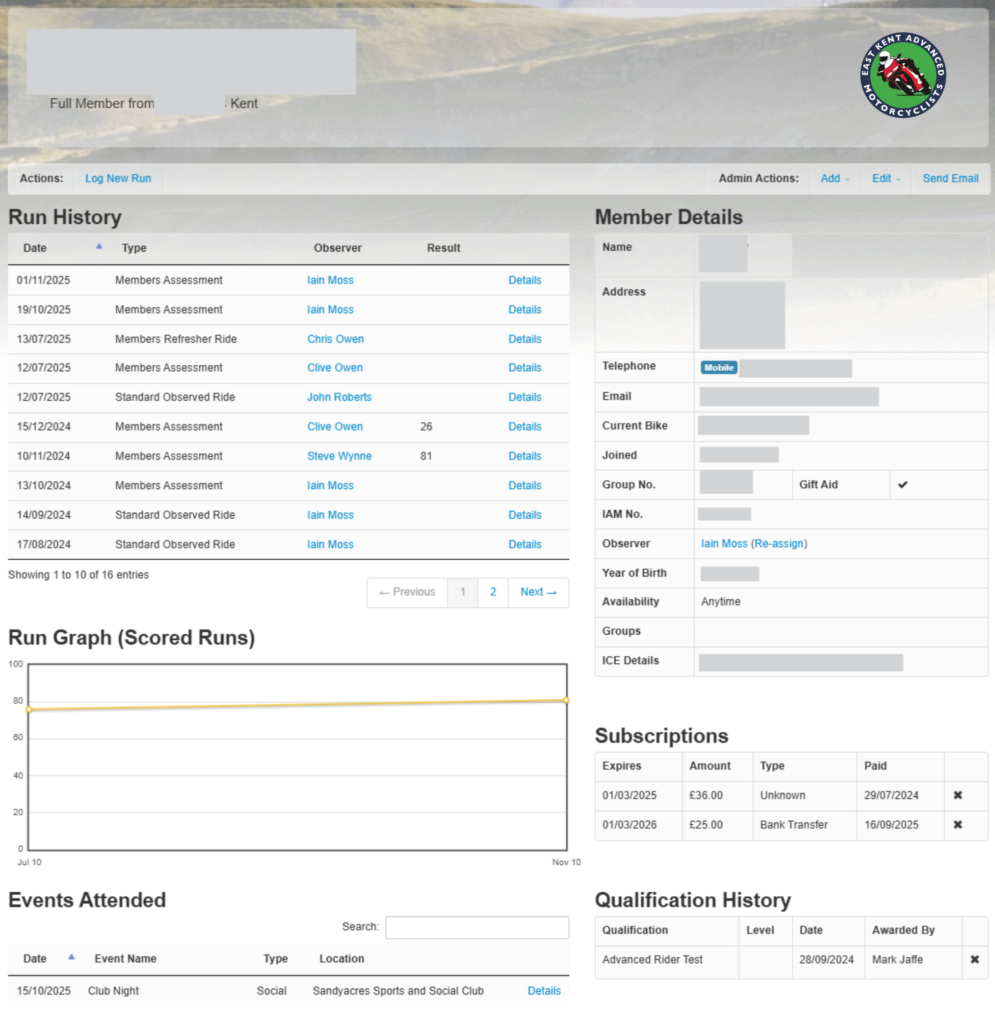Remove the Advanced Rider Test qualification
995x1030 pixels.
pos(975,959)
